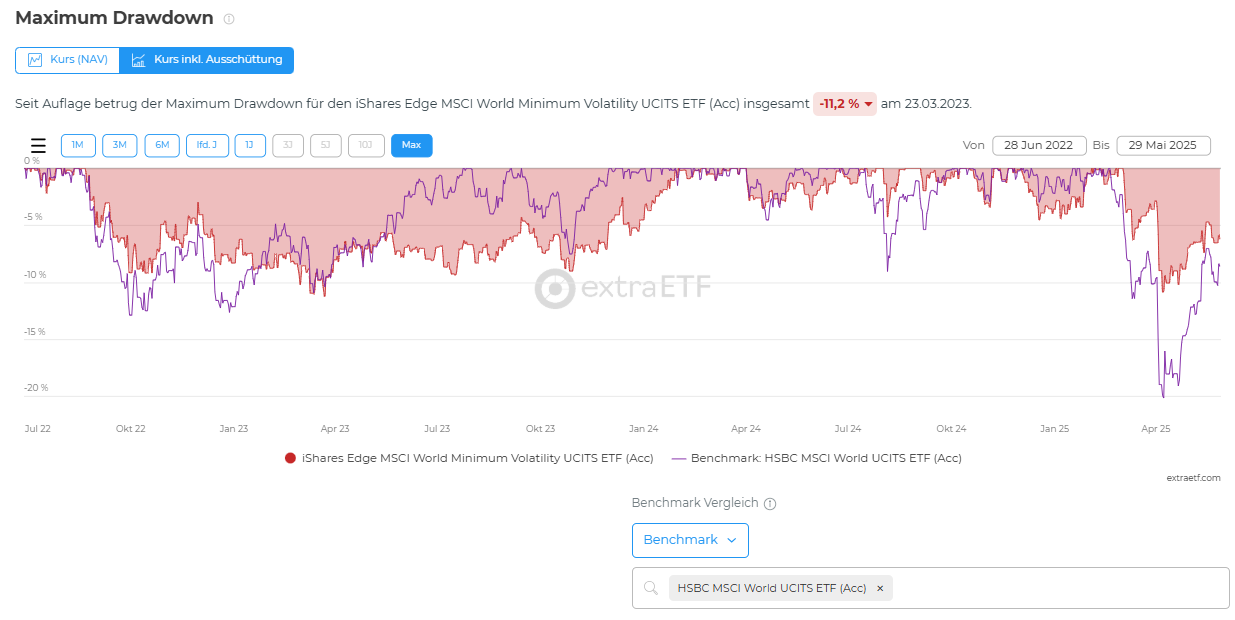Click the Benchmark Vergleich info icon
The height and width of the screenshot is (620, 1235).
pos(770,504)
